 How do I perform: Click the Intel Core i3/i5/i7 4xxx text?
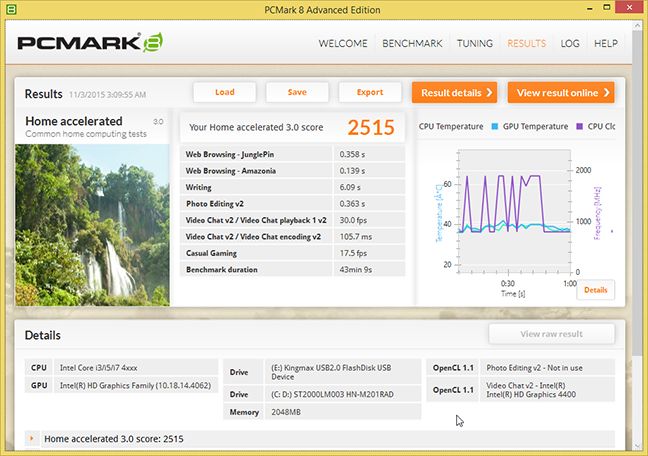click(98, 368)
